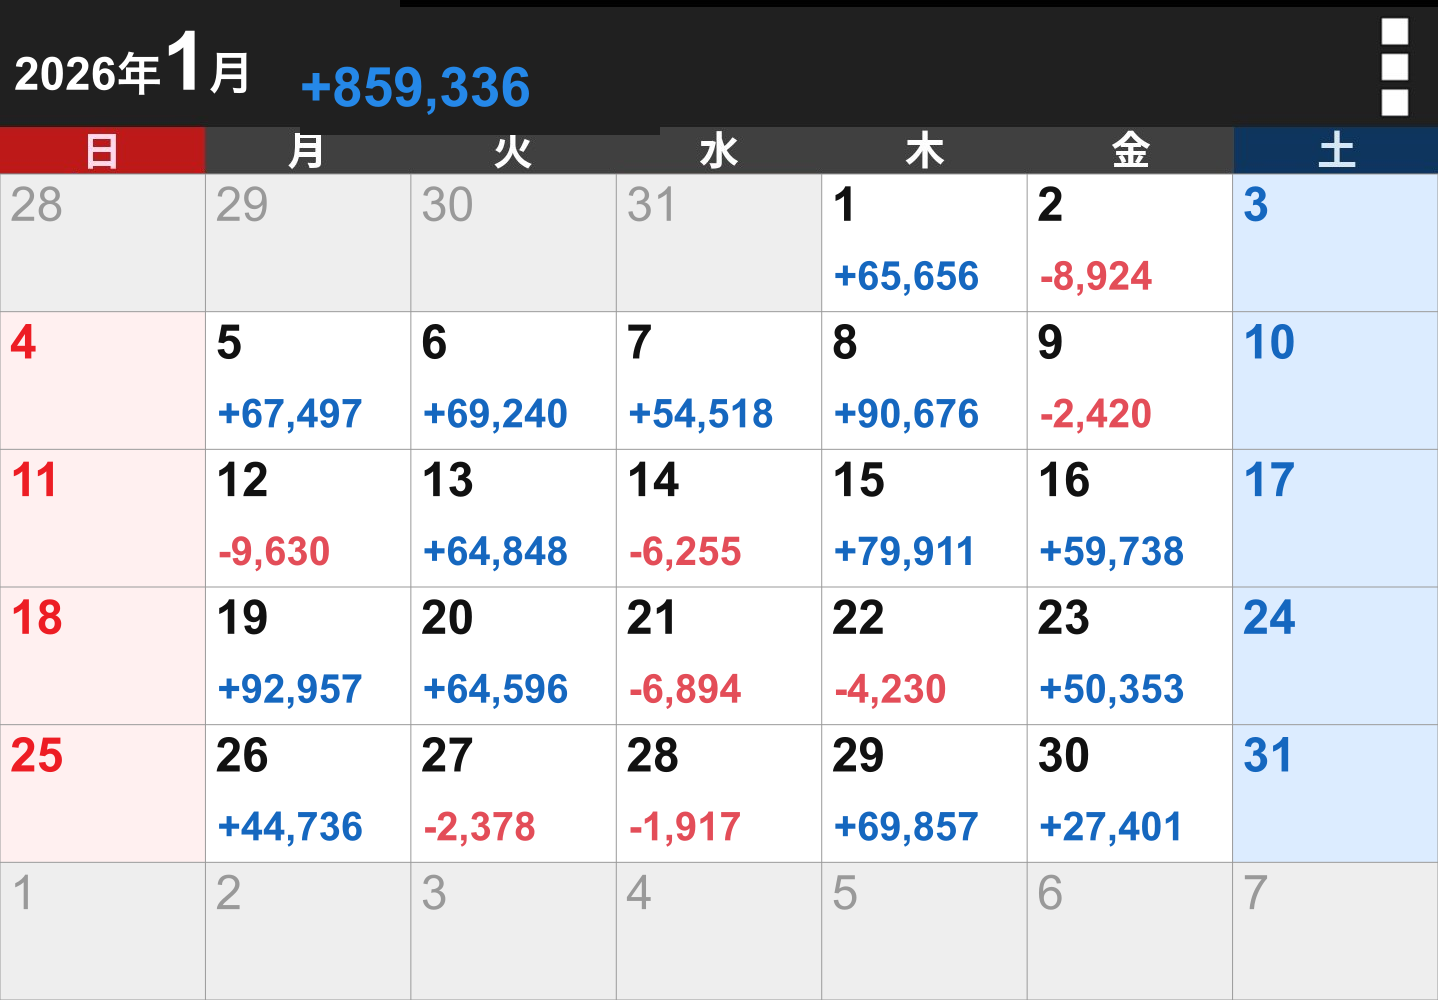Select Saturday January 24 cell
1438x1000 pixels.
1336,656
